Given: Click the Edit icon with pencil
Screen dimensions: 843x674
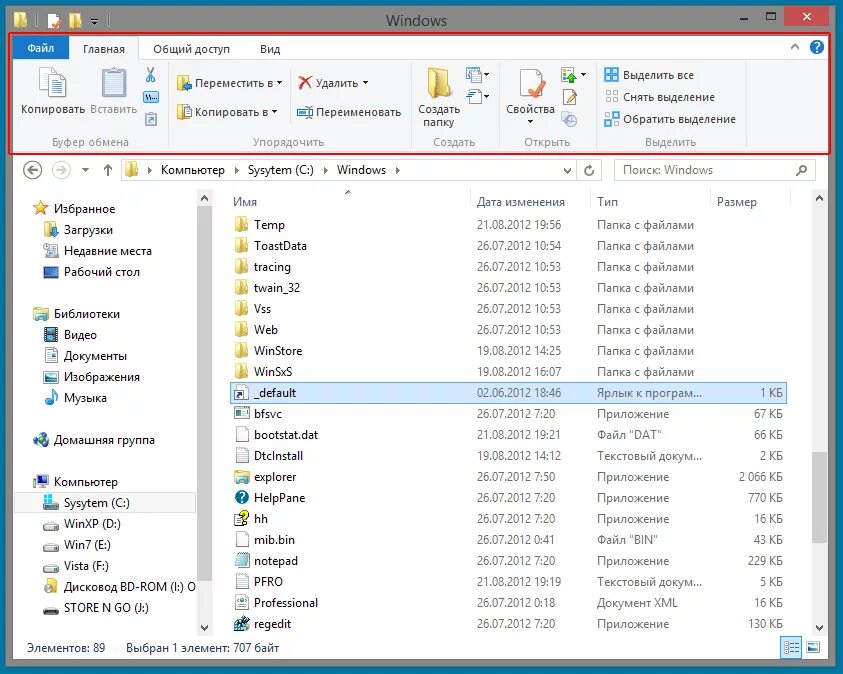Looking at the screenshot, I should (x=569, y=97).
